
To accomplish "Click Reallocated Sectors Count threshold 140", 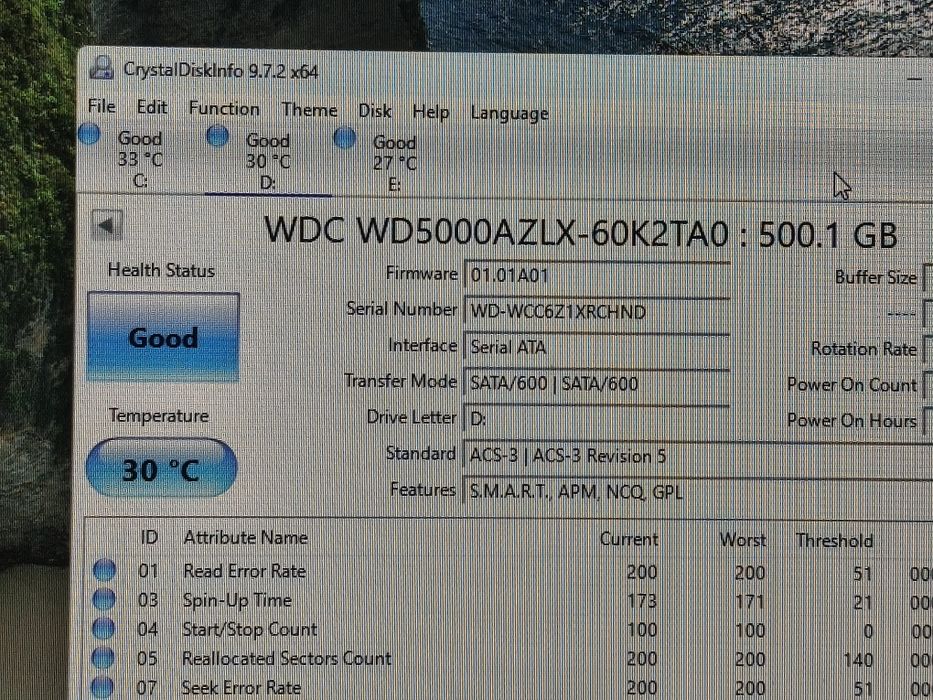I will [857, 660].
